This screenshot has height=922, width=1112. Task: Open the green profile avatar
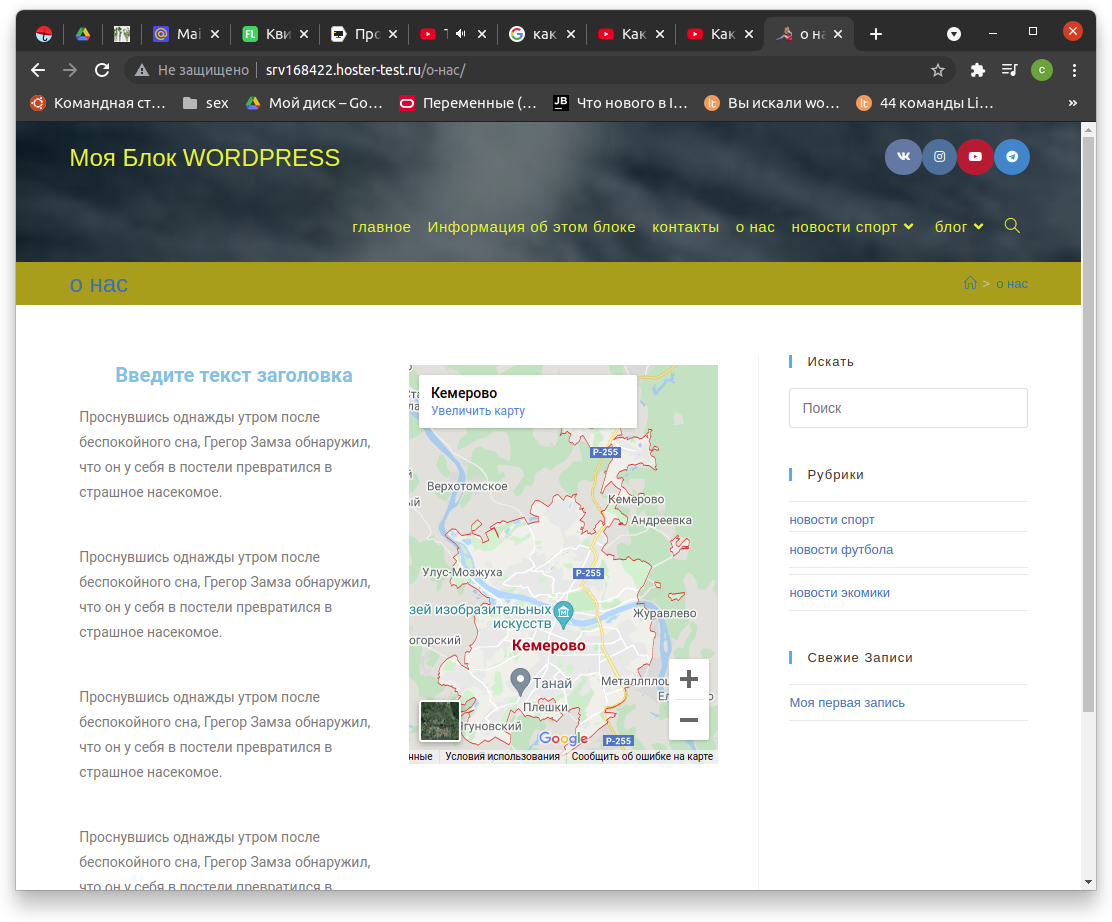[x=1042, y=70]
